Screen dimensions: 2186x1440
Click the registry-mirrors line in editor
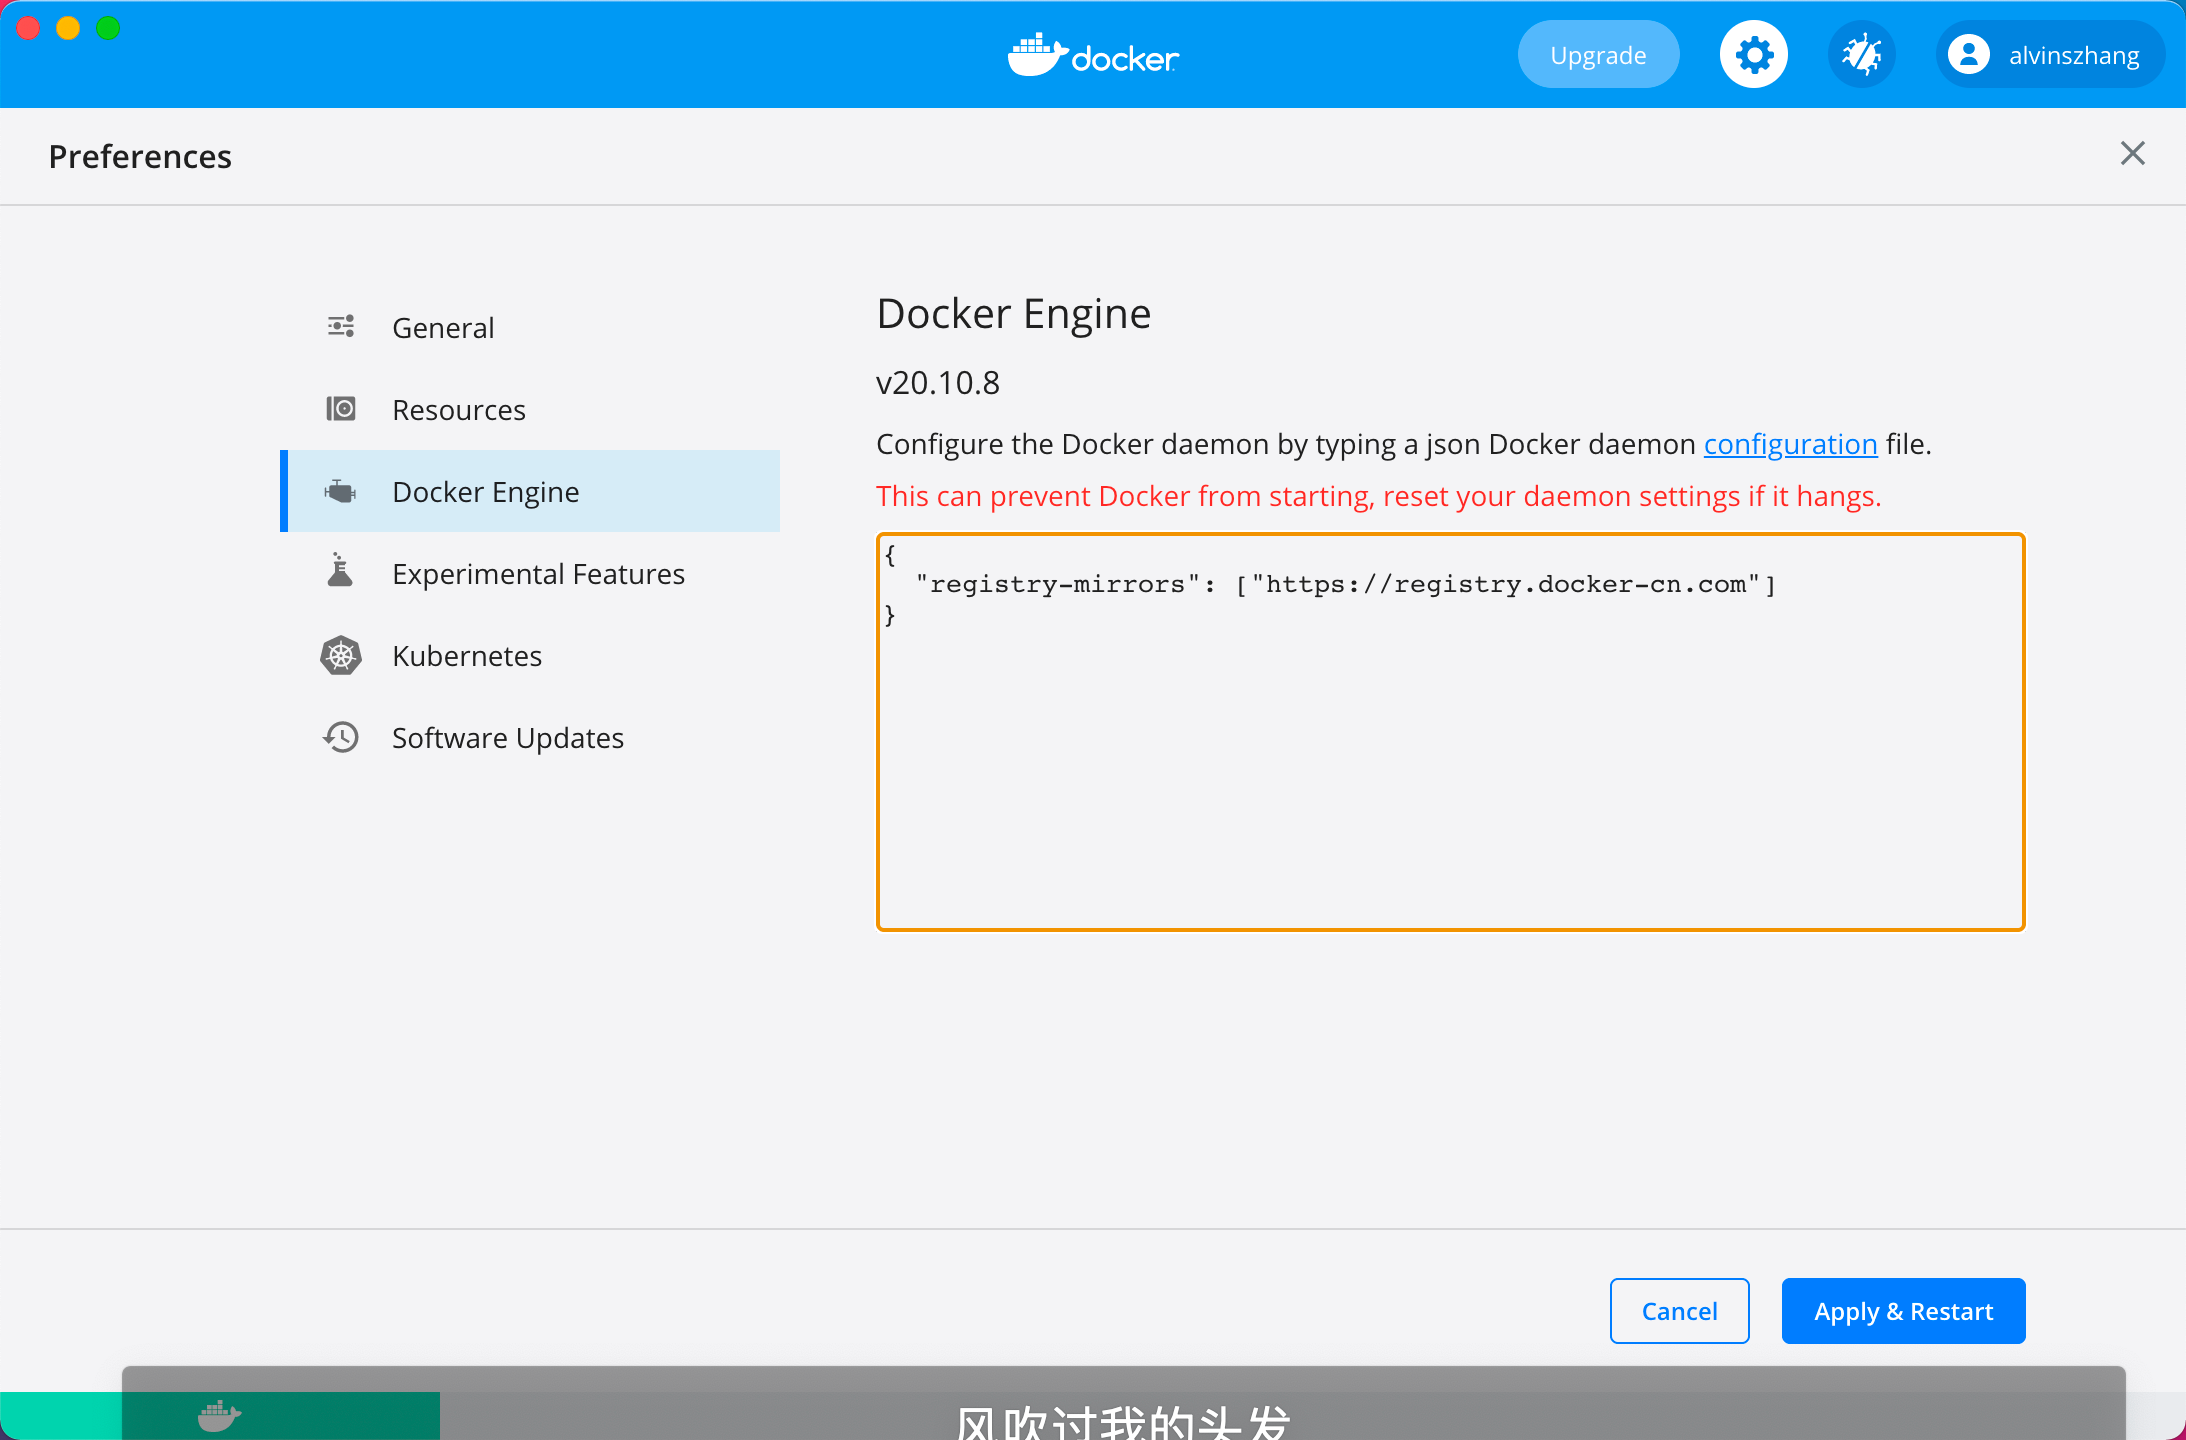(x=1345, y=584)
